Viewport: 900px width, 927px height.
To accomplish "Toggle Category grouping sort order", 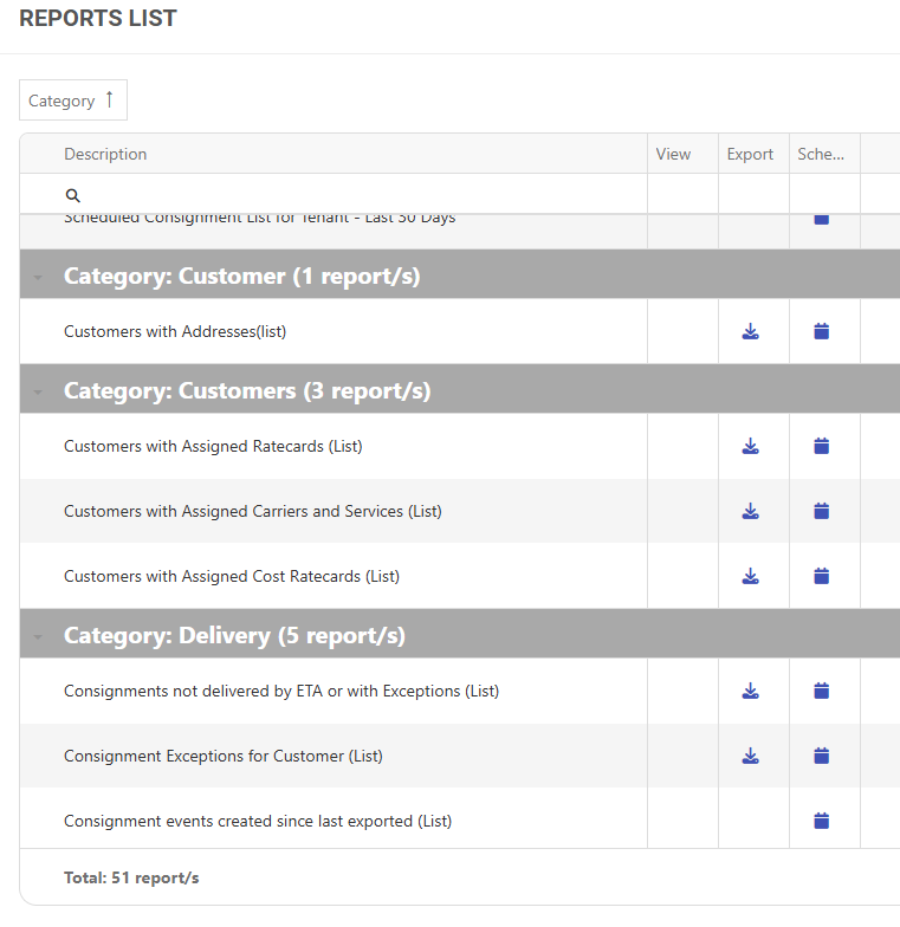I will pyautogui.click(x=73, y=101).
